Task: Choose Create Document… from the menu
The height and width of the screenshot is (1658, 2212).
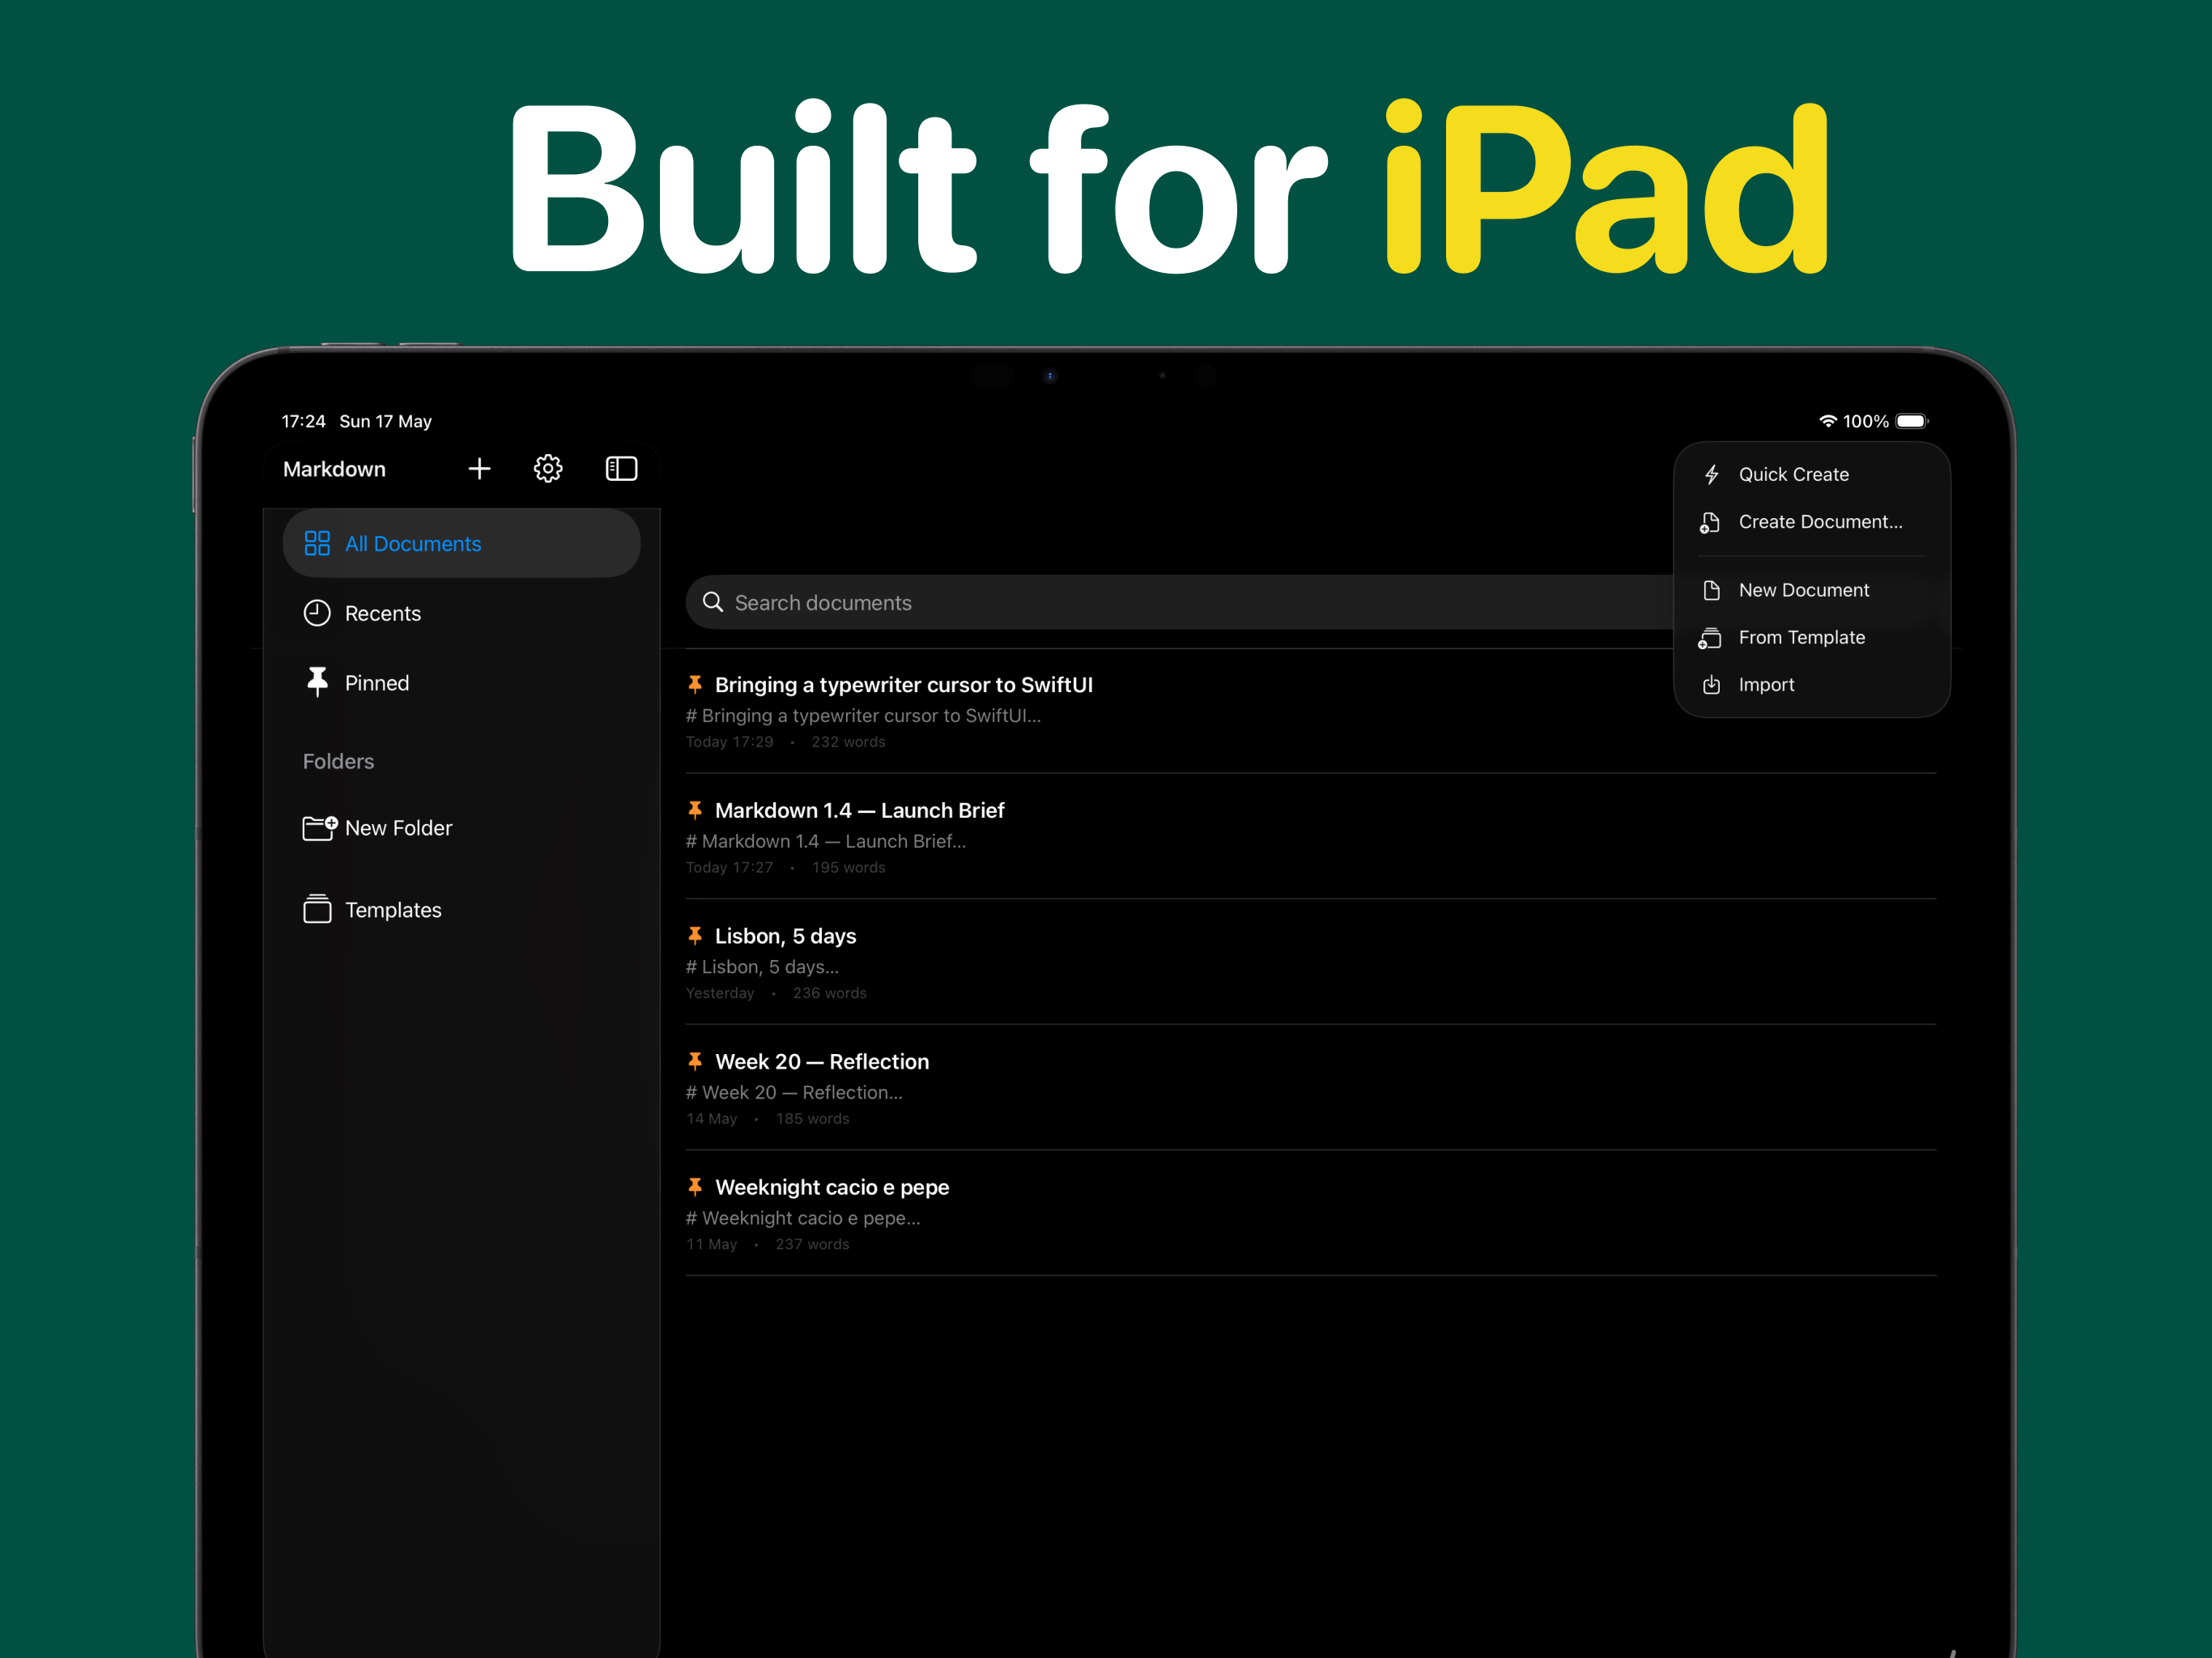Action: click(1811, 522)
